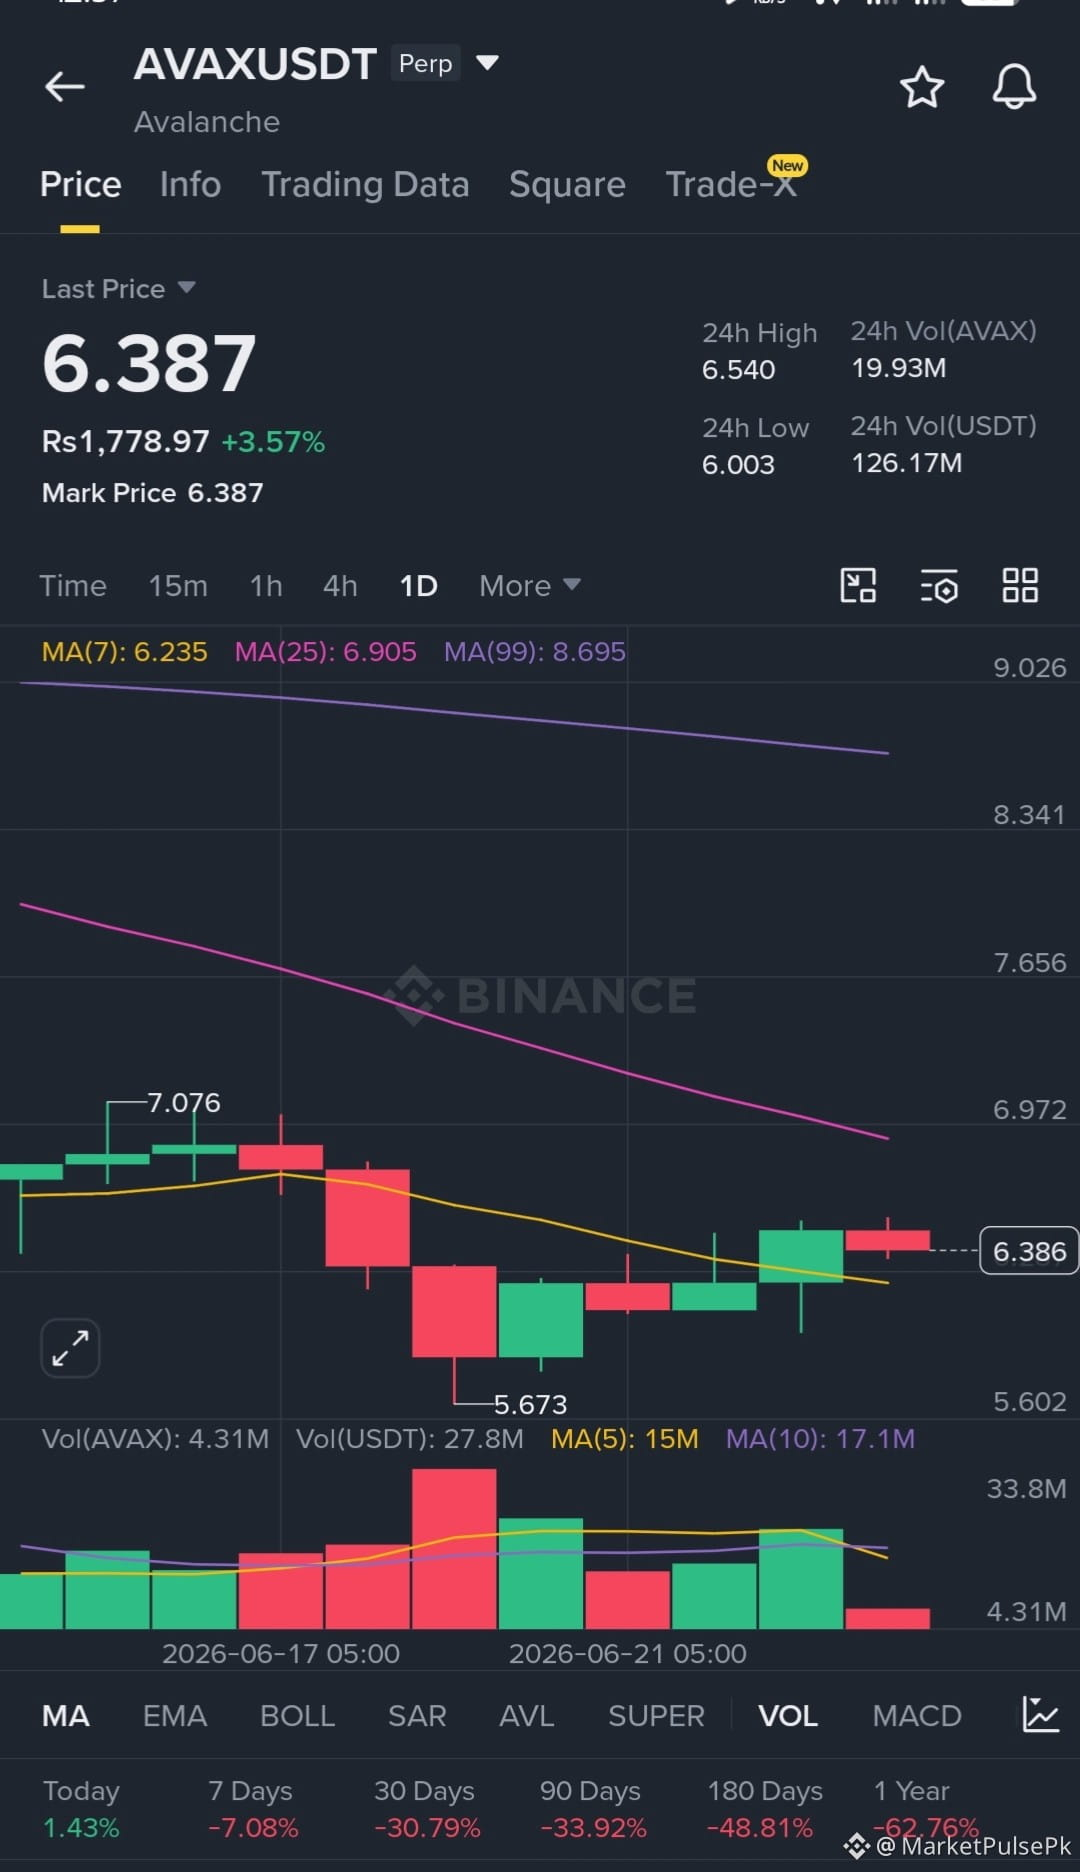1080x1872 pixels.
Task: Click the 30 Days -30.79% performance
Action: (427, 1809)
